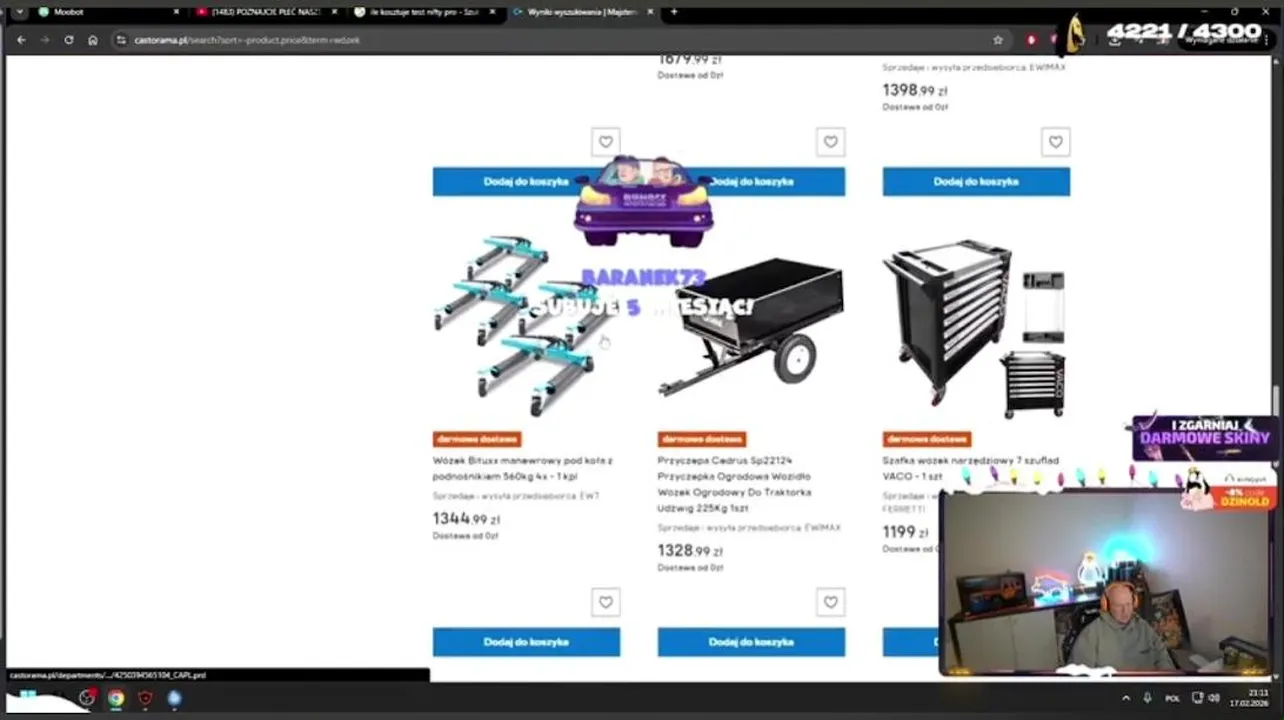
Task: Bookmark this page with the star icon
Action: tap(998, 40)
